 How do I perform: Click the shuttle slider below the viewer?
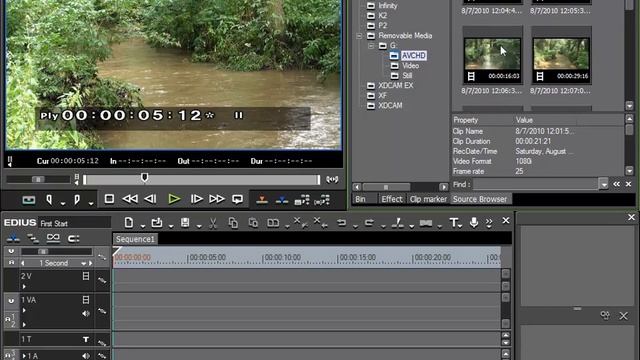click(38, 179)
